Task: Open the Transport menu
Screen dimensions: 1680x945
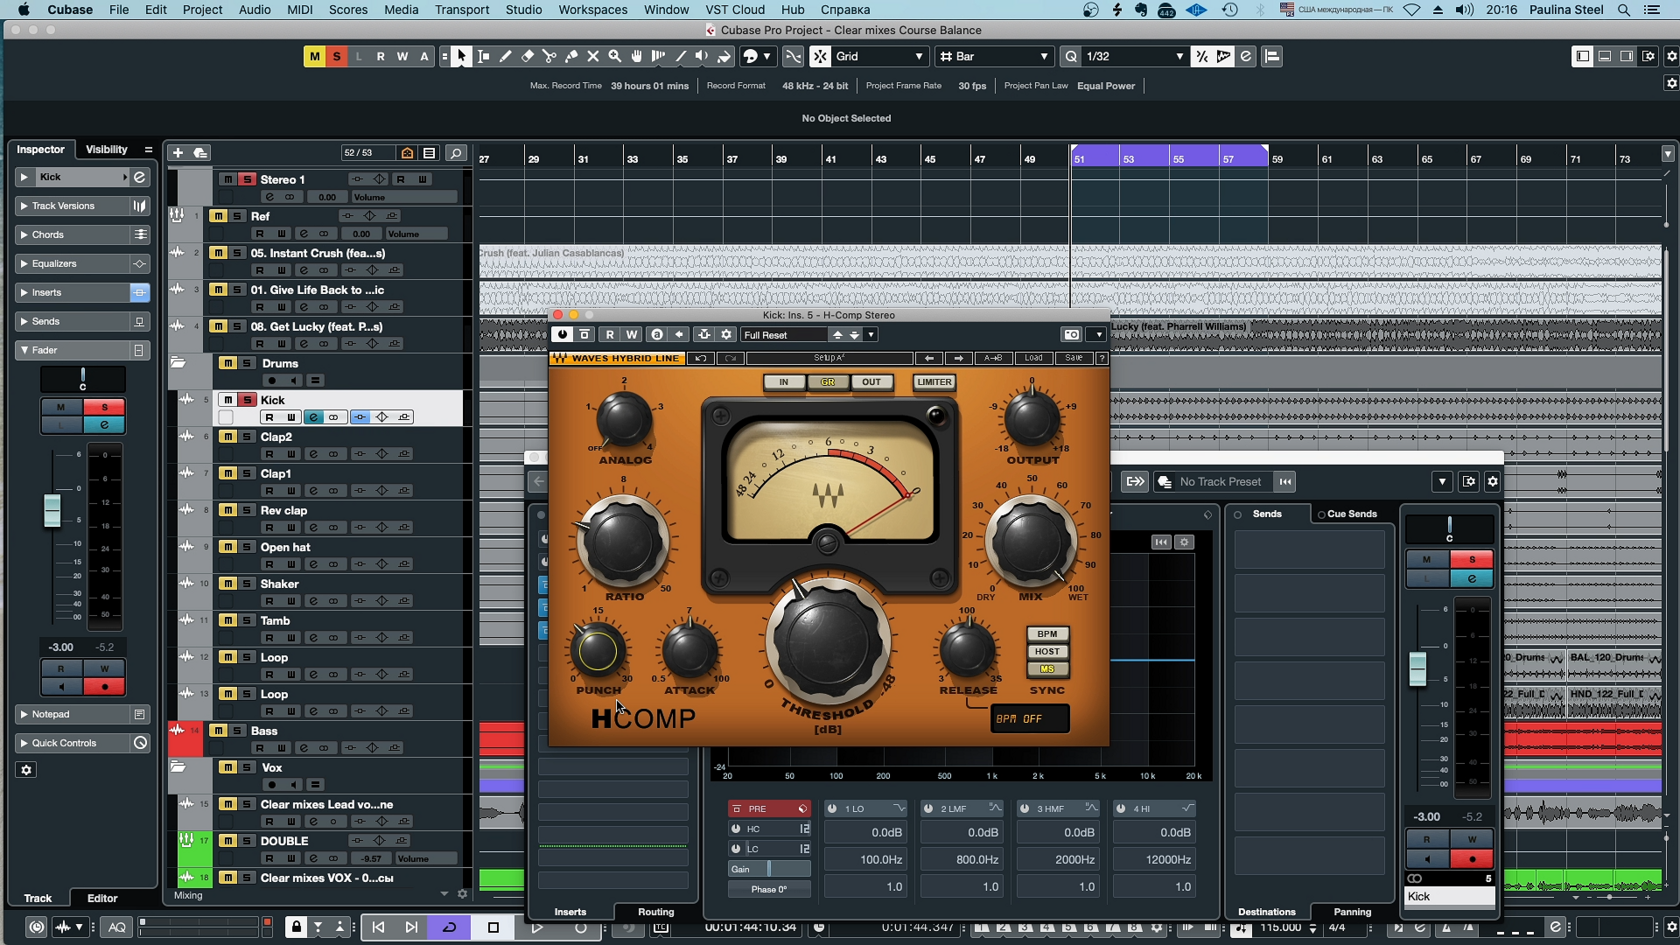Action: click(462, 10)
